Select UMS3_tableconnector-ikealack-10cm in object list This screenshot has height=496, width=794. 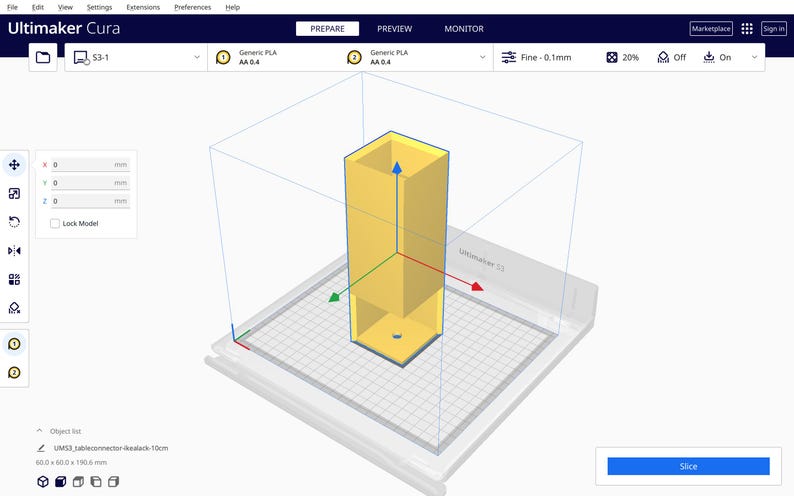pos(111,448)
